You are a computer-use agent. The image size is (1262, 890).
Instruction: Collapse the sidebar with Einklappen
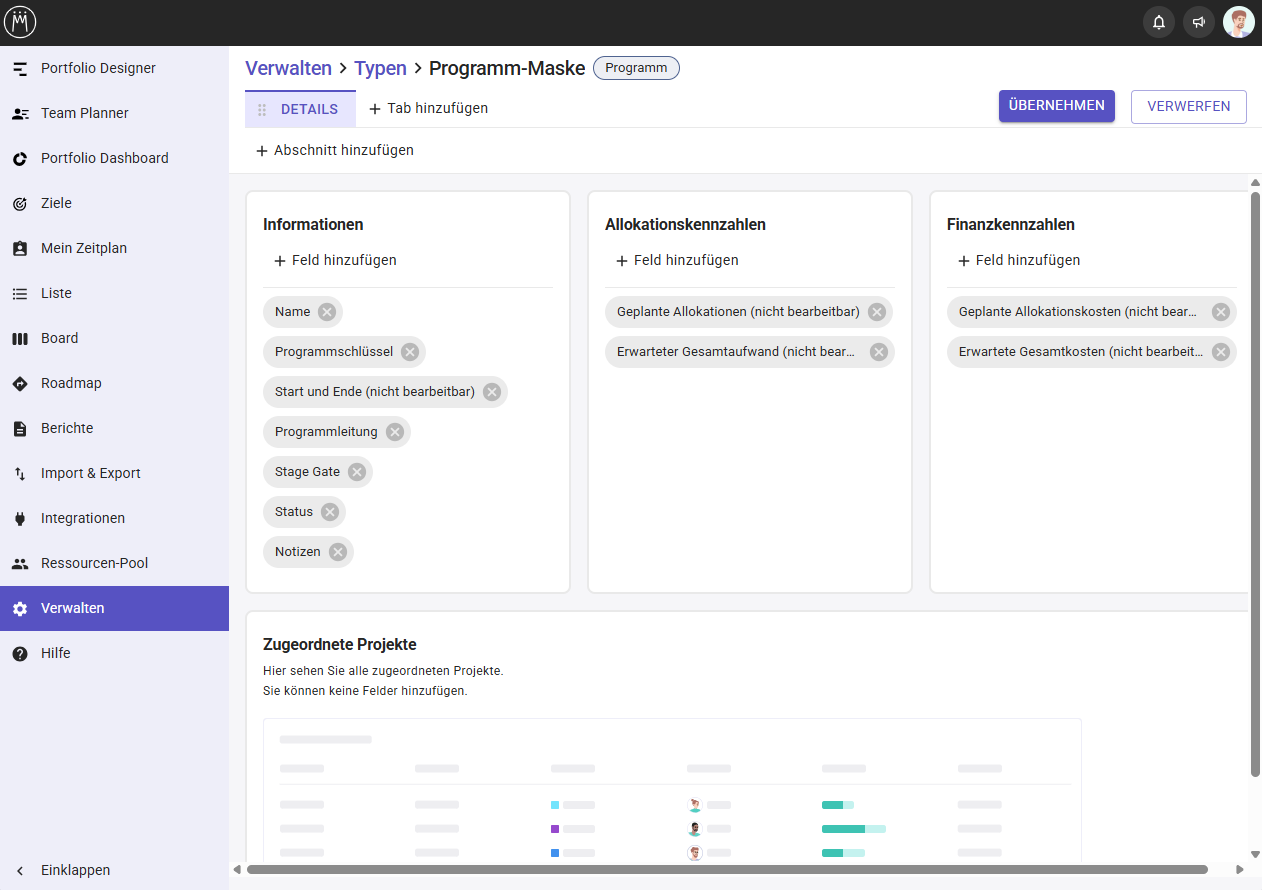coord(75,870)
